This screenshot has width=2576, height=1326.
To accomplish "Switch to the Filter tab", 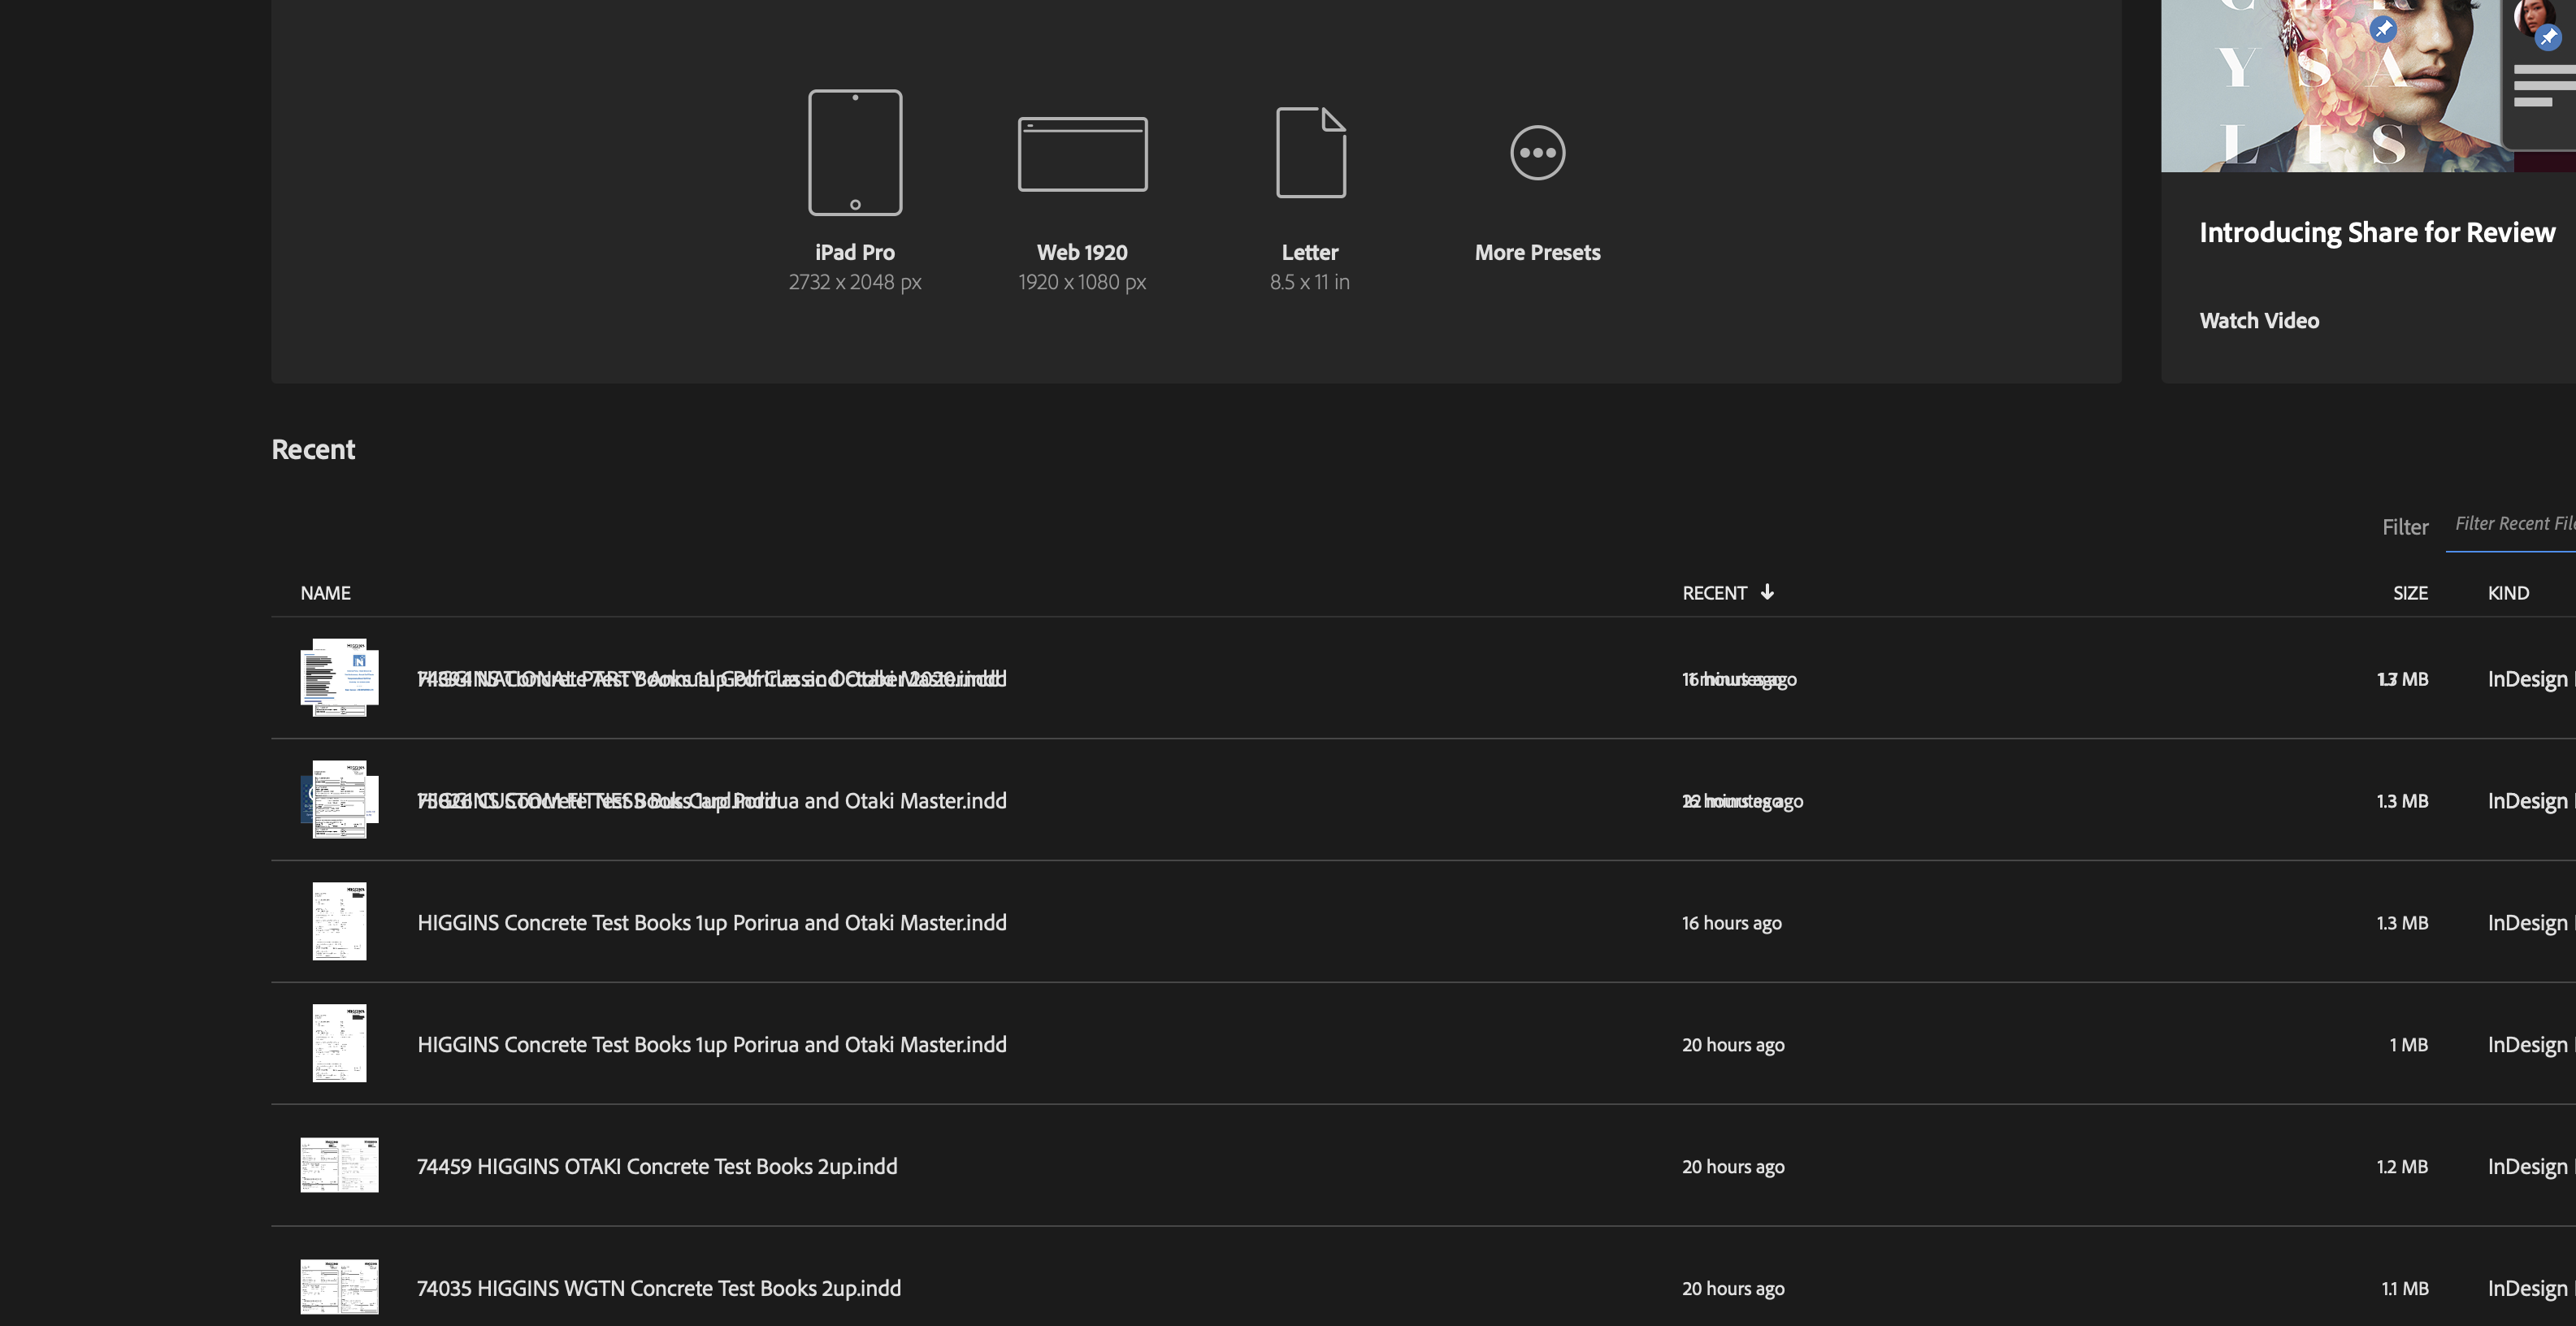I will tap(2405, 526).
